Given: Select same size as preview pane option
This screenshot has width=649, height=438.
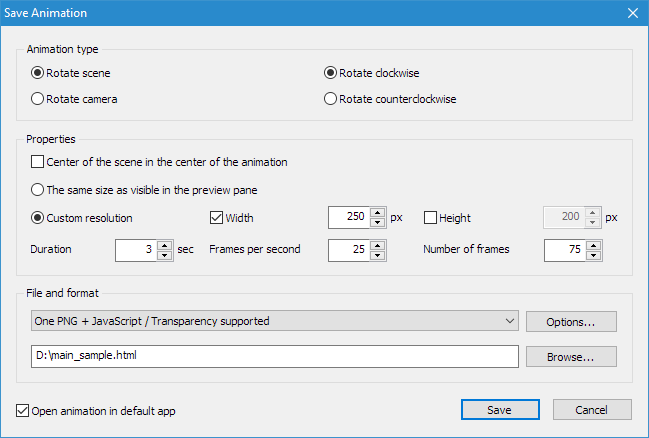Looking at the screenshot, I should [144, 190].
